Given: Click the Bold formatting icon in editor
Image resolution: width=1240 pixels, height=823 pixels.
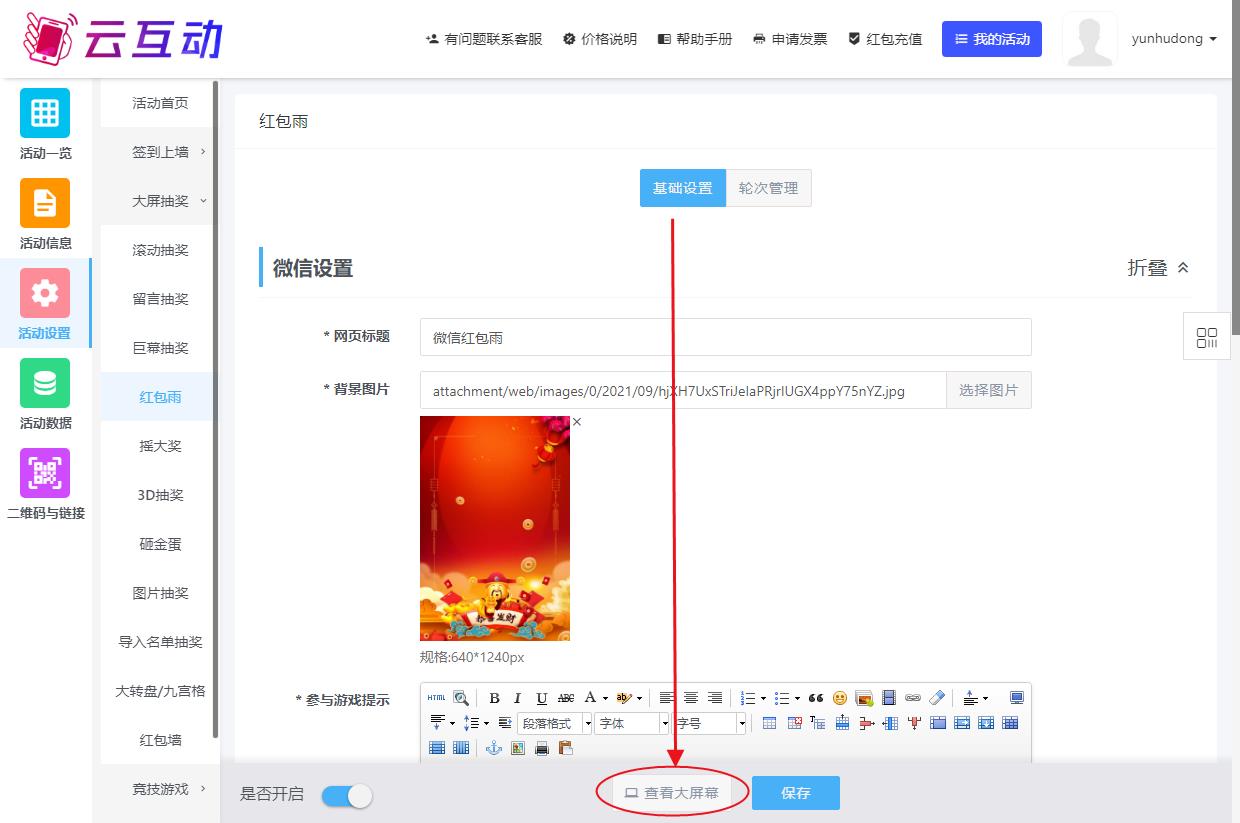Looking at the screenshot, I should tap(494, 698).
